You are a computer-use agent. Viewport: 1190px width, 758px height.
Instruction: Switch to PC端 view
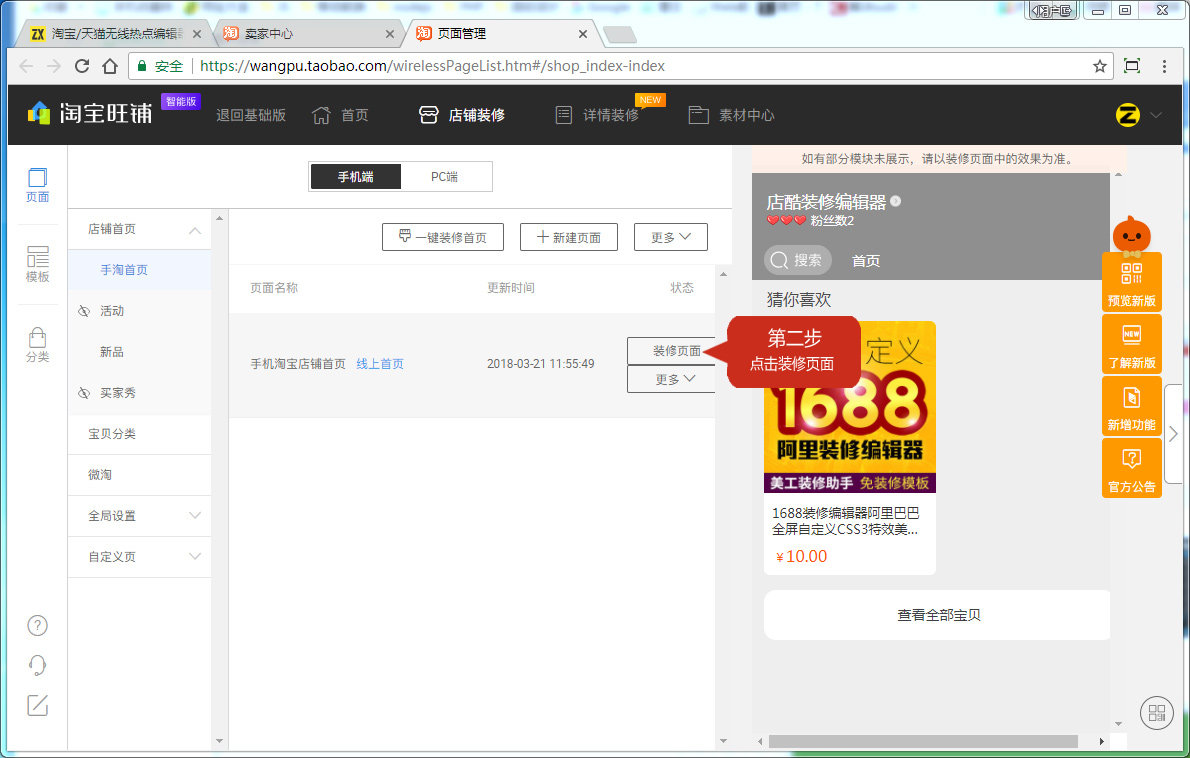tap(445, 177)
